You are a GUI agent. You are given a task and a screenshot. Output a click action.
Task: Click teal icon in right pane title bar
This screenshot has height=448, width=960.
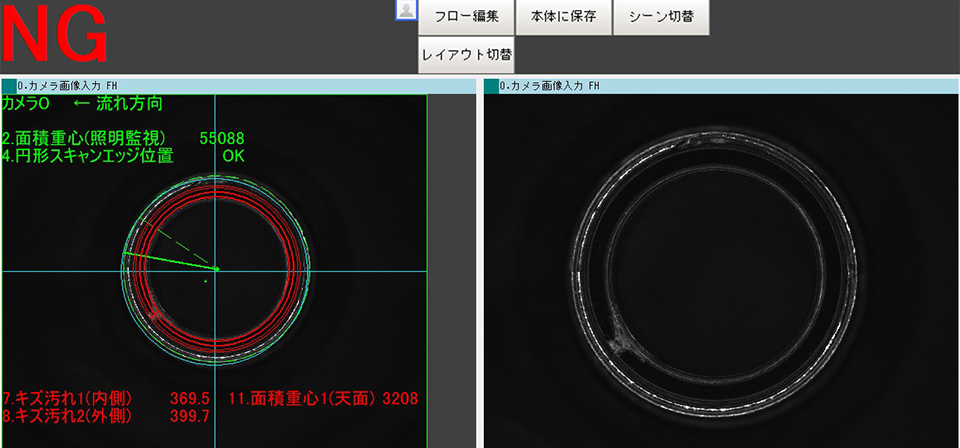(491, 86)
